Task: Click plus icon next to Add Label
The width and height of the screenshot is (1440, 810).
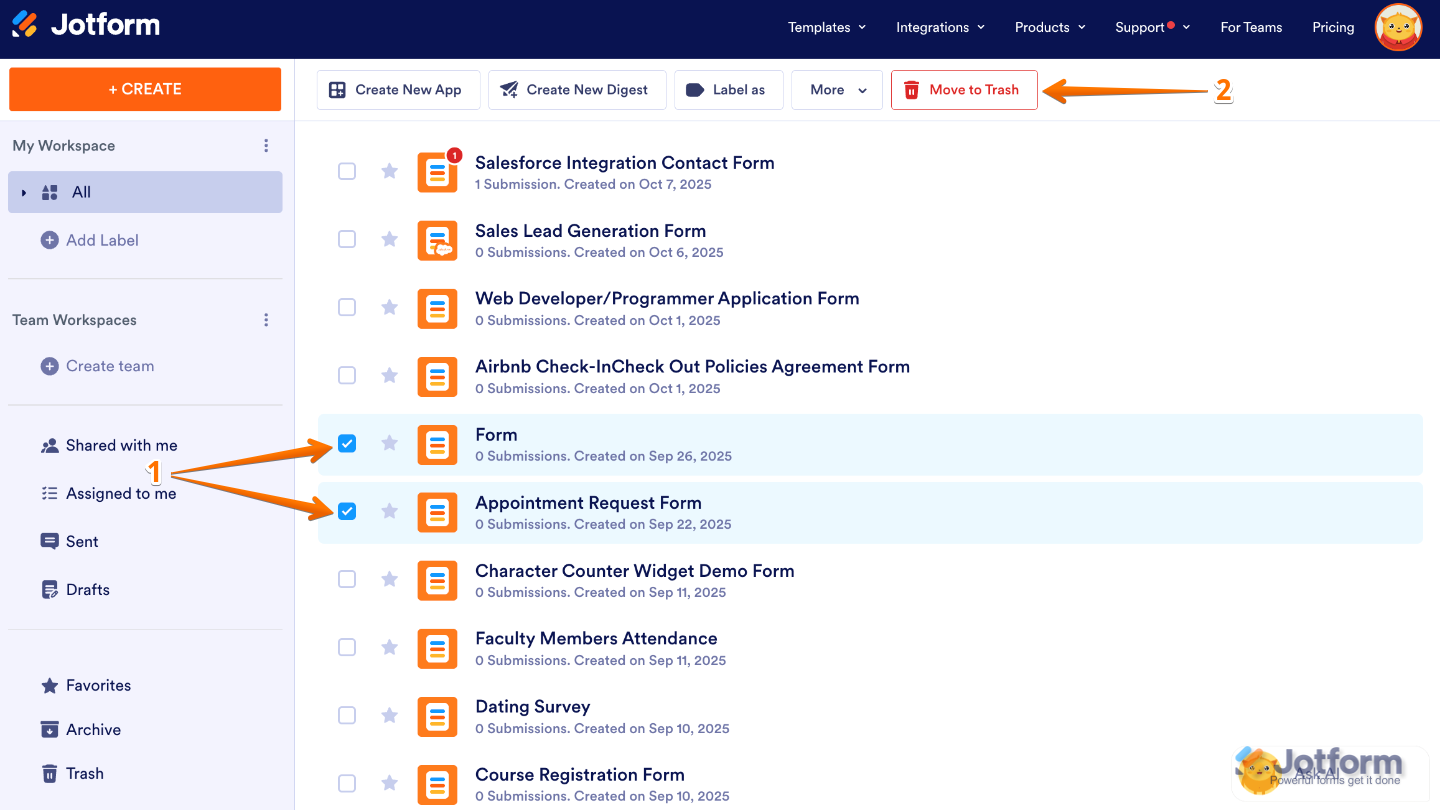Action: [49, 240]
